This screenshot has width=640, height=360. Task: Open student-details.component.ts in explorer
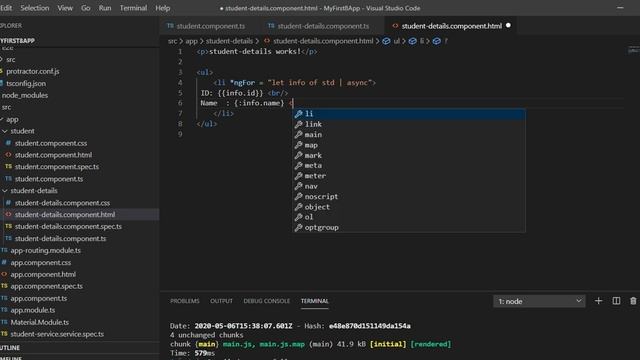click(x=60, y=238)
